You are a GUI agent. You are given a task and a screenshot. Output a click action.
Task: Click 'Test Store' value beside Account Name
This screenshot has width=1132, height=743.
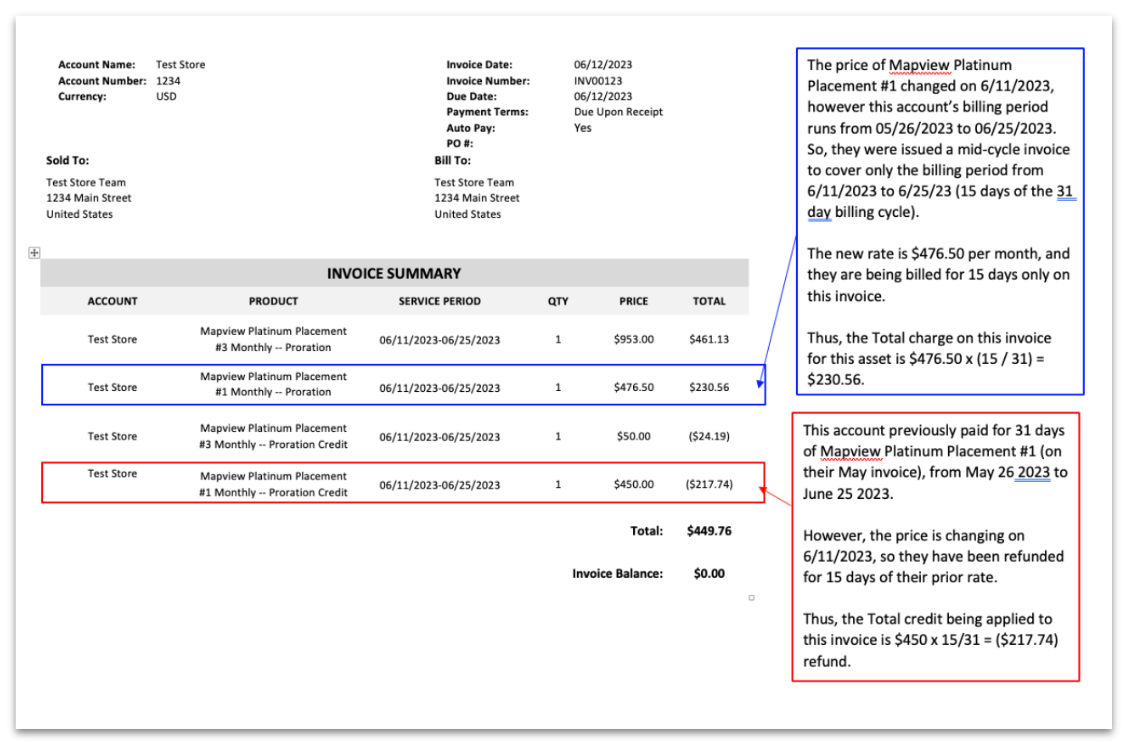click(x=180, y=65)
